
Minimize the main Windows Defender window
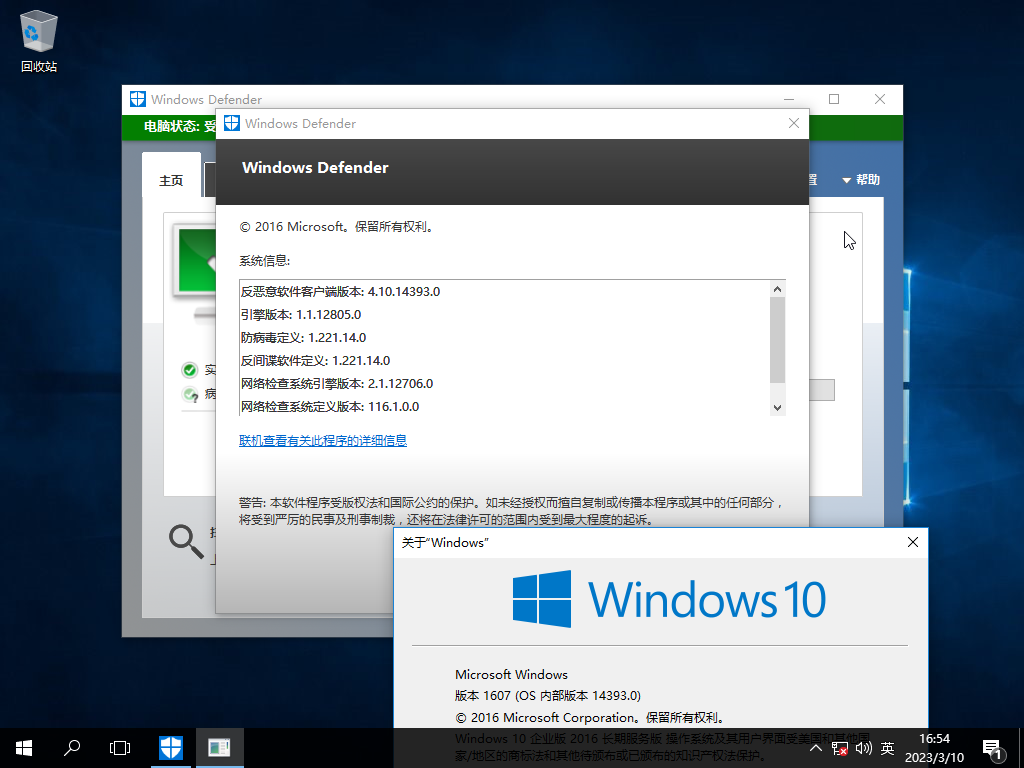(789, 99)
